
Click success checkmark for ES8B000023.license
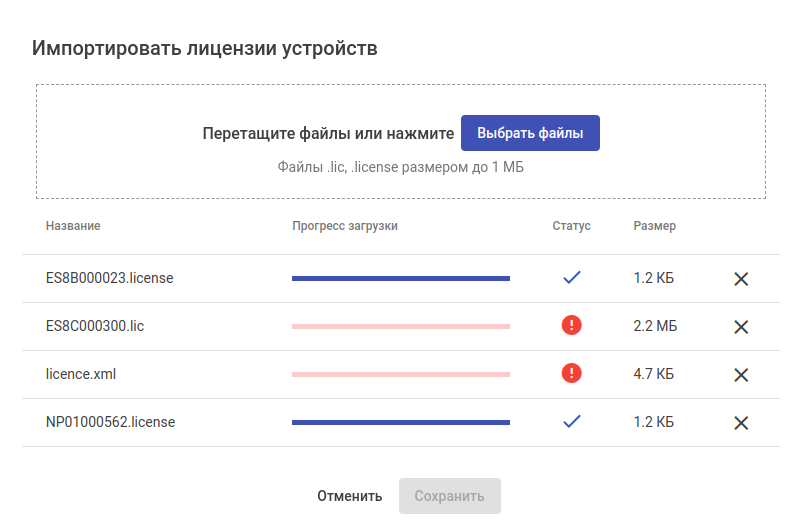point(571,278)
